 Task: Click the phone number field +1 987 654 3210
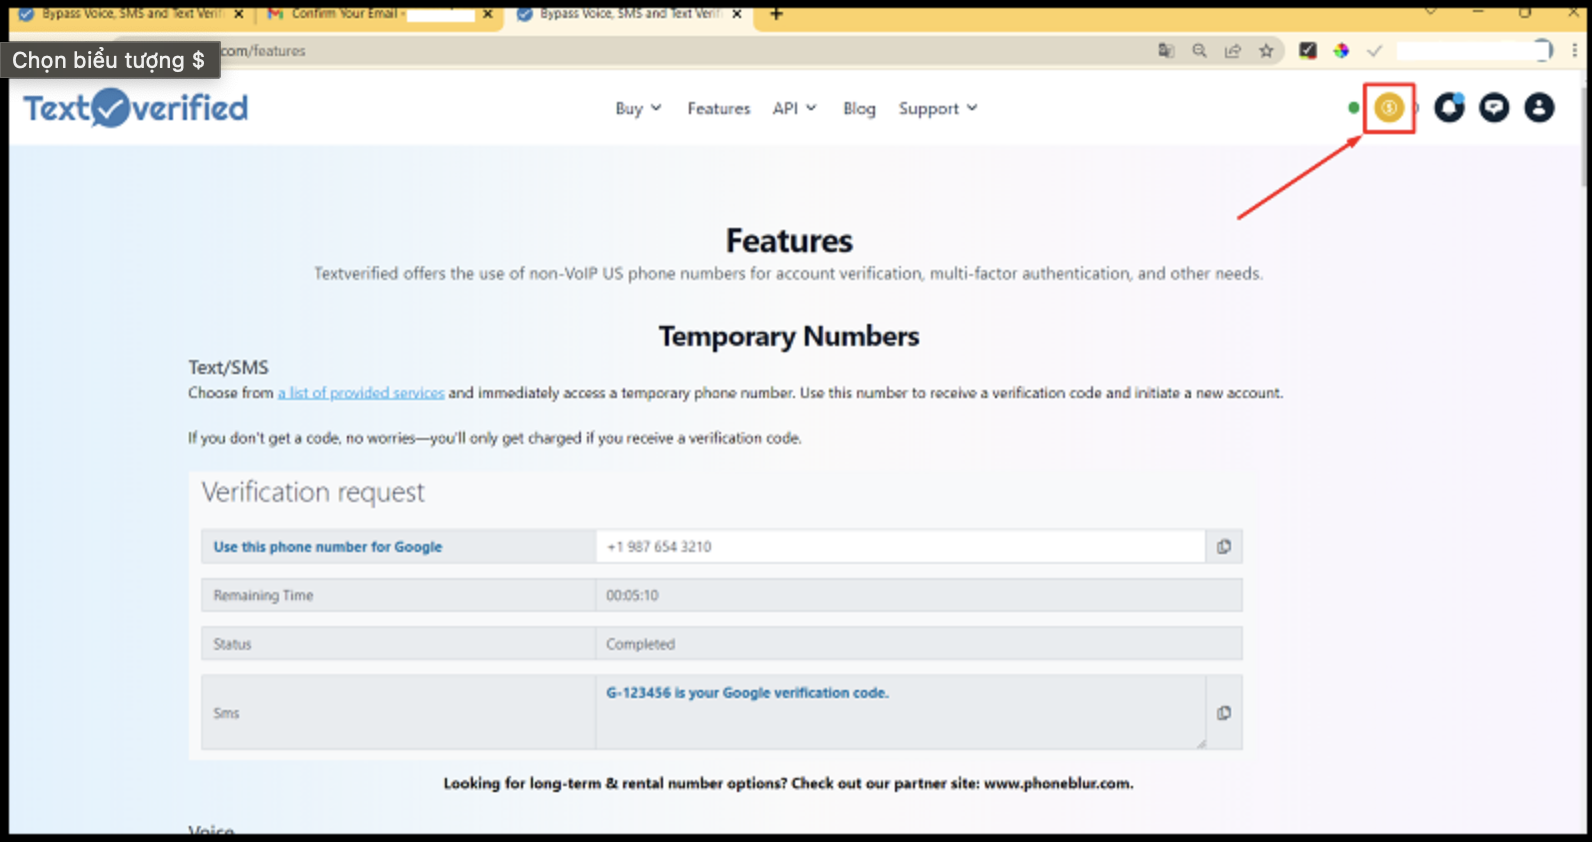(900, 547)
